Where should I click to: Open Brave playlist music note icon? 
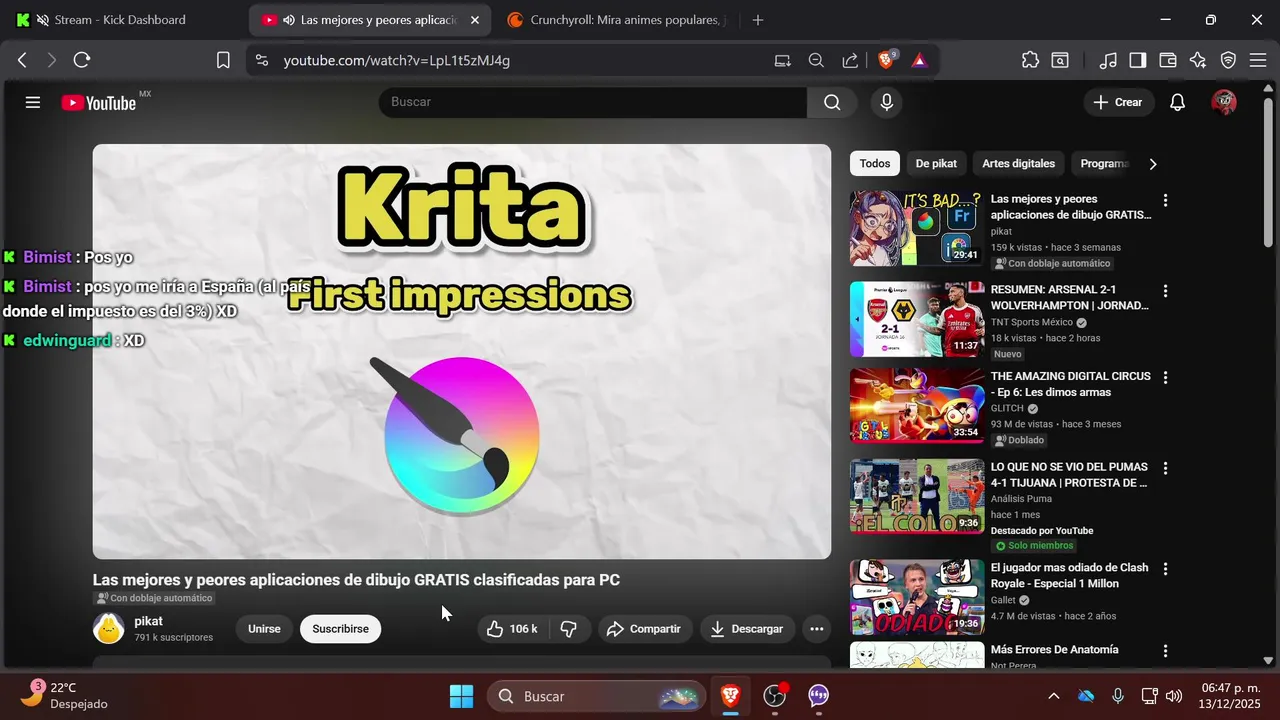pyautogui.click(x=1108, y=60)
